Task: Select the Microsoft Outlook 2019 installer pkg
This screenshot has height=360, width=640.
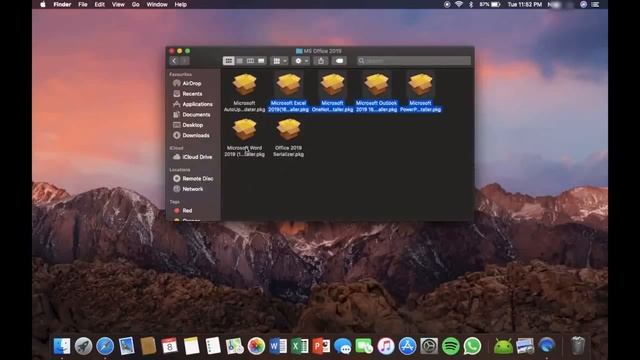Action: (x=376, y=92)
